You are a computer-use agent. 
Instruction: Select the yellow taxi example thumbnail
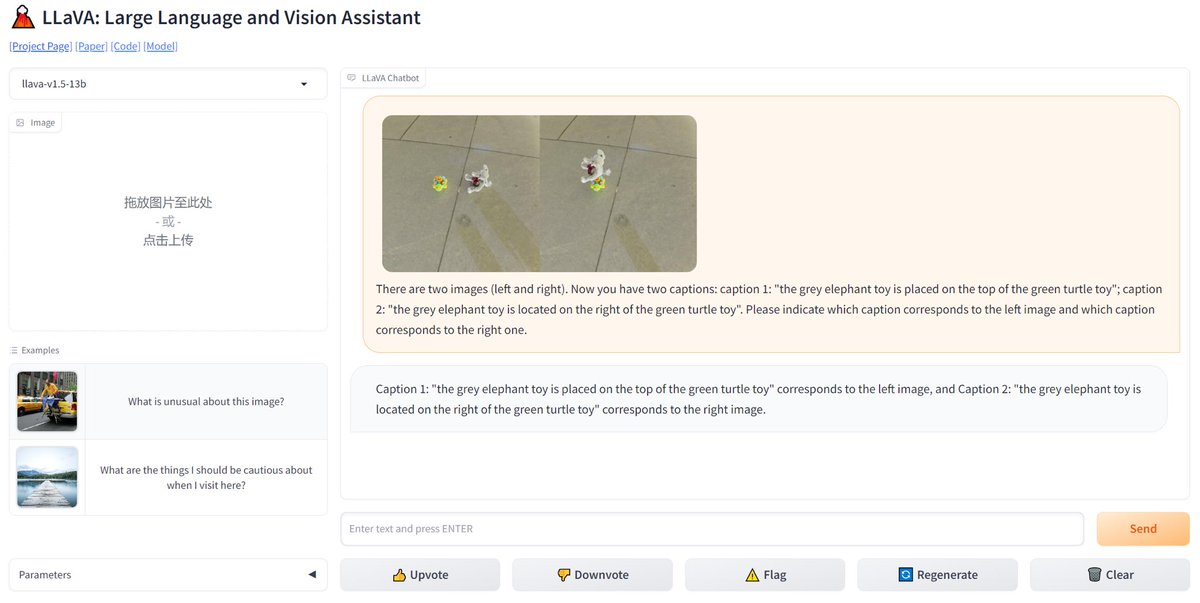[47, 401]
